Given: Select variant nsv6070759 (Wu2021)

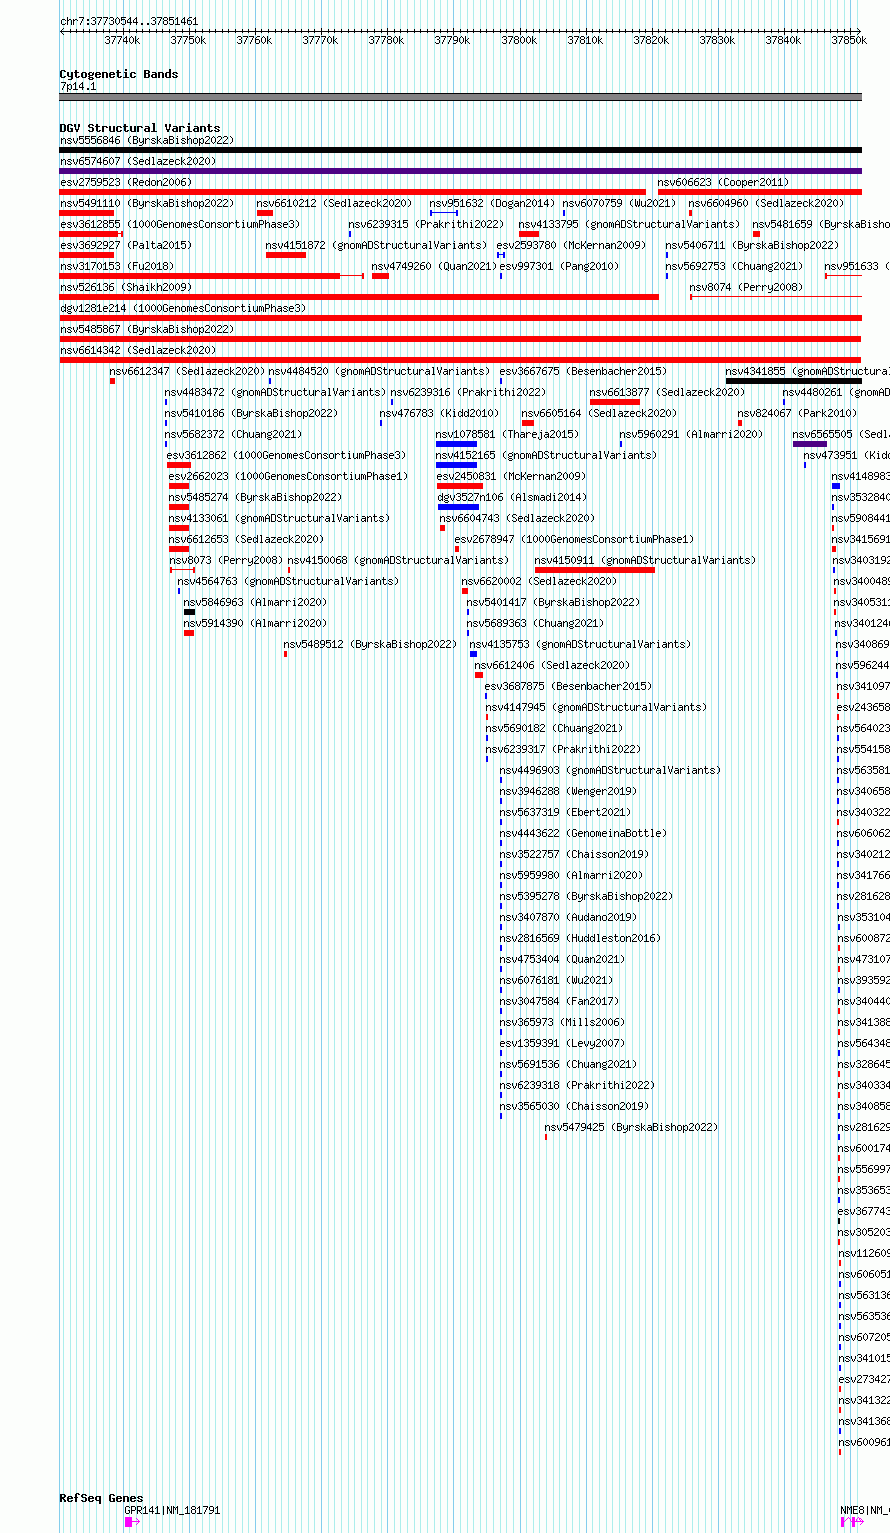Looking at the screenshot, I should pyautogui.click(x=619, y=203).
